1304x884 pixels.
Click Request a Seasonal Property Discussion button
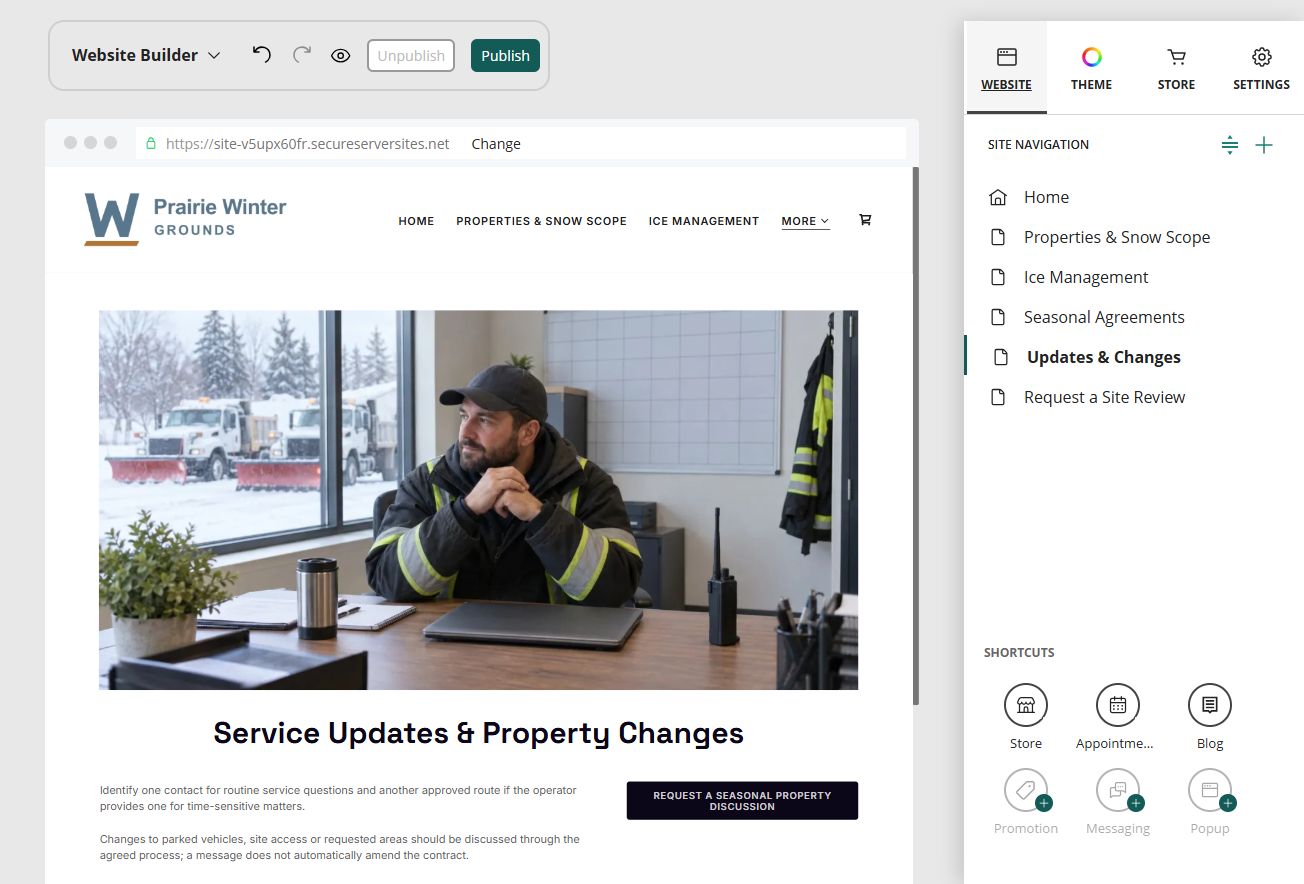tap(742, 801)
